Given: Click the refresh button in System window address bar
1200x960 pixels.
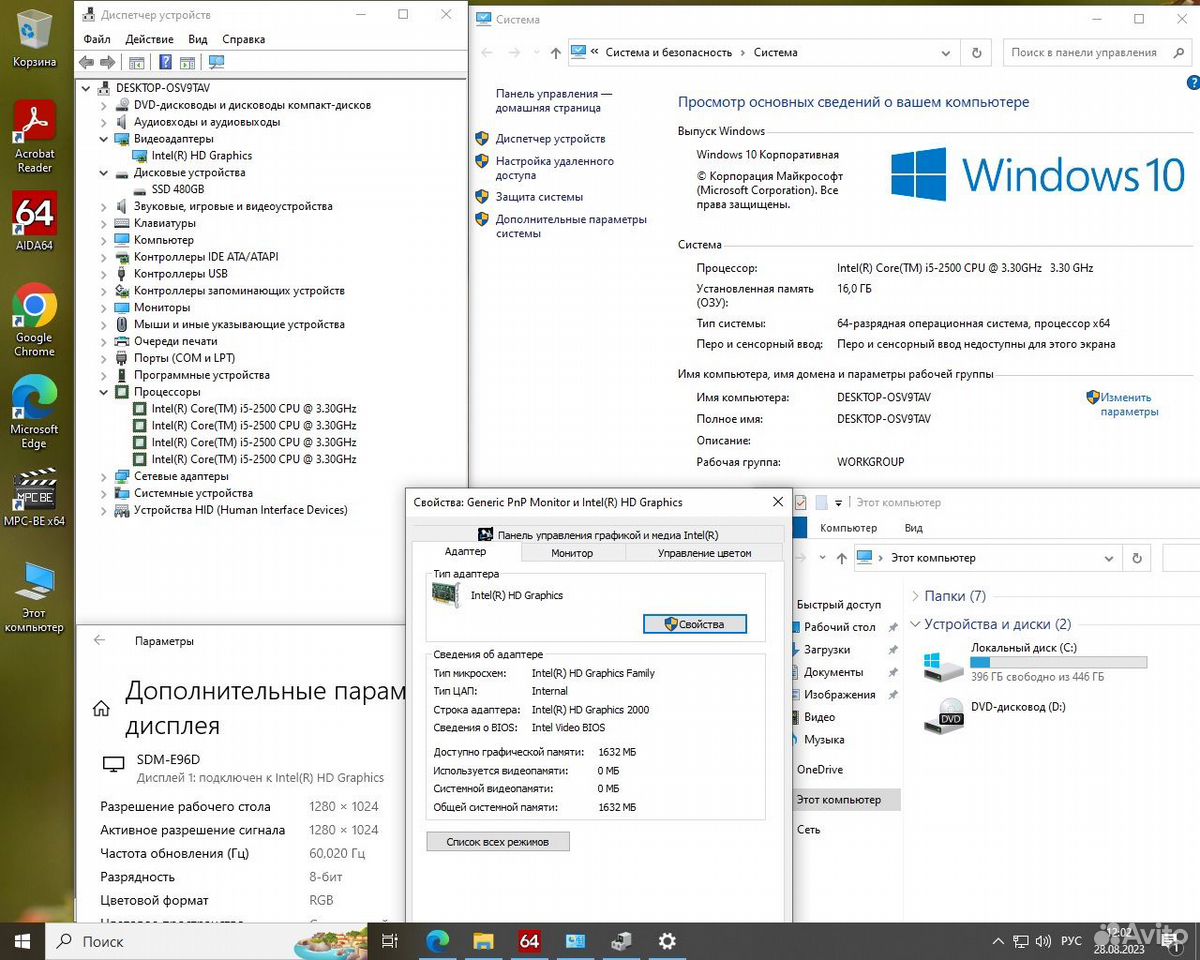Looking at the screenshot, I should pyautogui.click(x=976, y=53).
